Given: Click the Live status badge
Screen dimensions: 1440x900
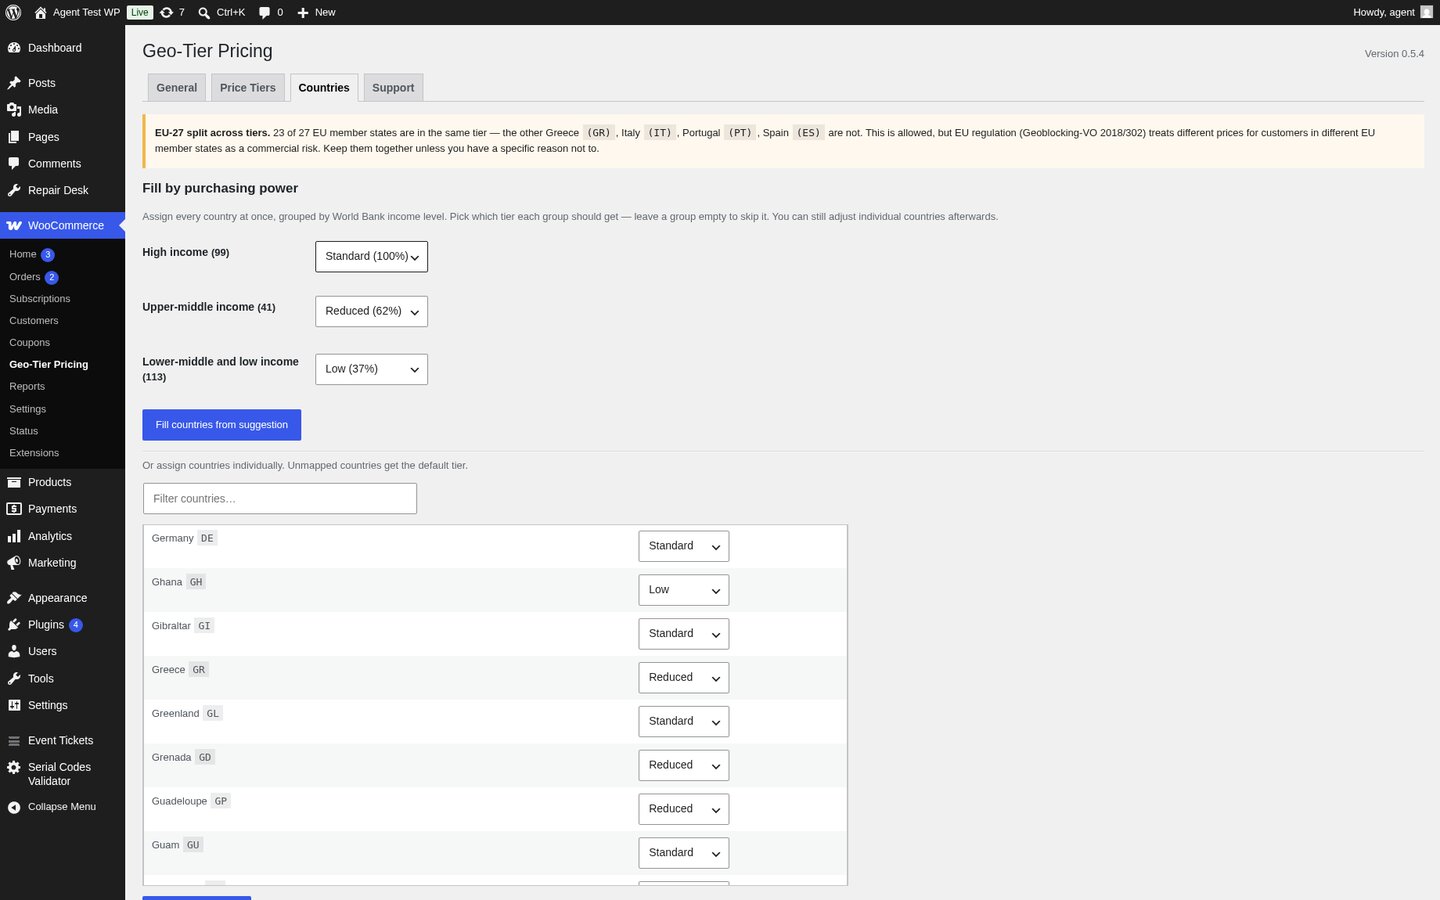Looking at the screenshot, I should 140,12.
